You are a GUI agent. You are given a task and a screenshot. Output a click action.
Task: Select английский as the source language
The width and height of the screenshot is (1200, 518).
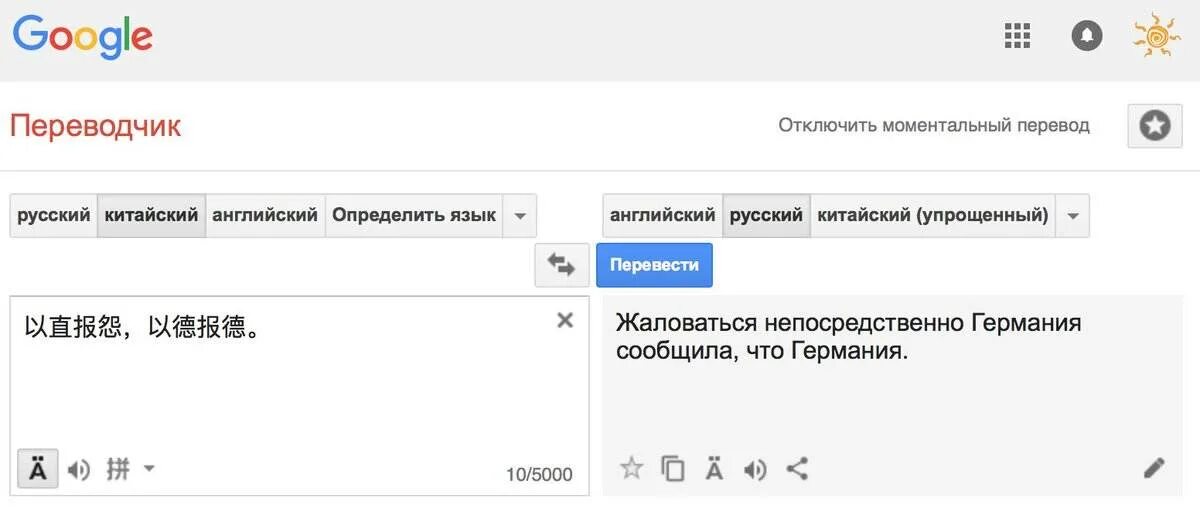click(x=265, y=215)
